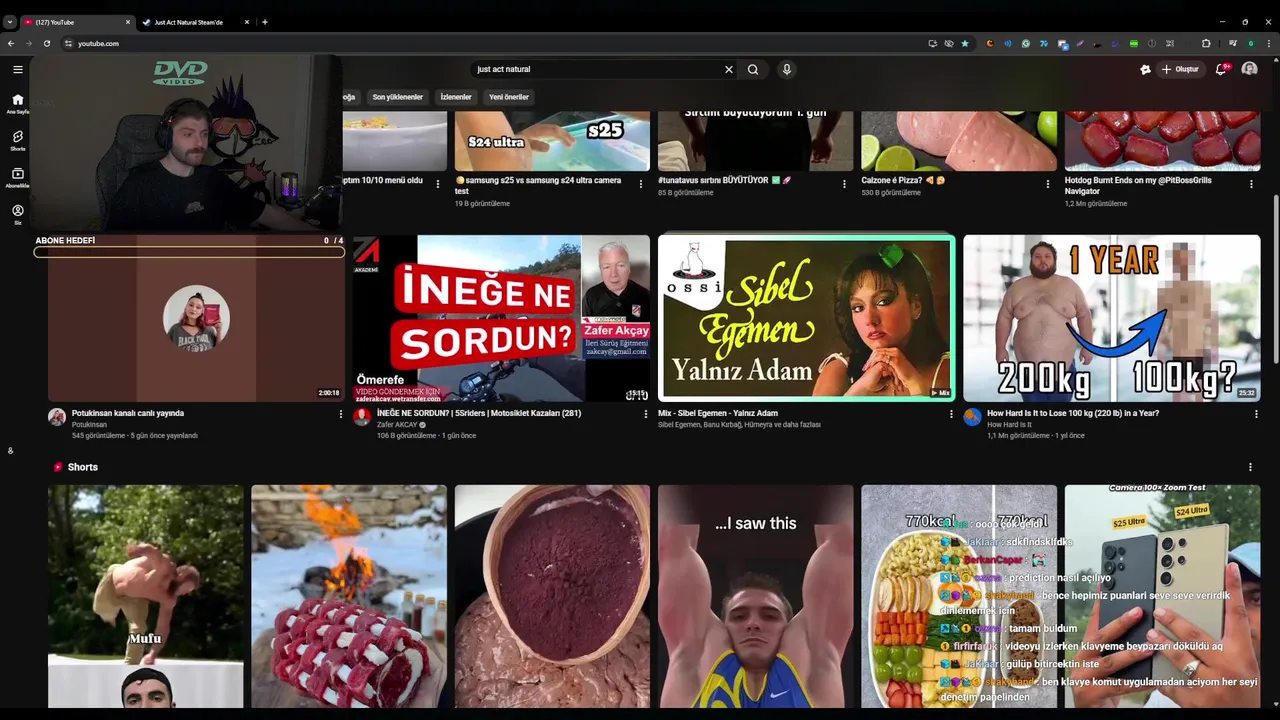Play İNEĞE NE SORDUN thumbnail
The height and width of the screenshot is (720, 1280).
[x=501, y=318]
